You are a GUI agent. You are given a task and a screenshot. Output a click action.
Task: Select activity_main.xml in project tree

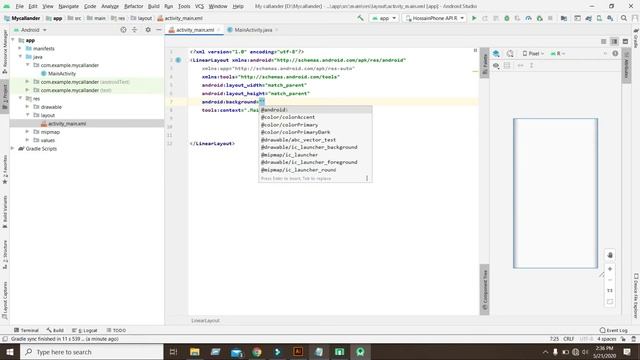tap(67, 123)
